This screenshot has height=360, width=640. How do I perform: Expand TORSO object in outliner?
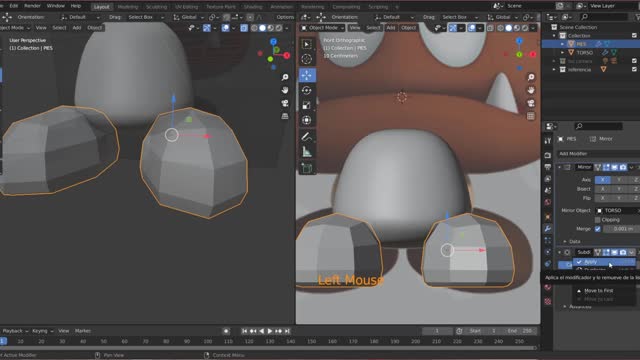[x=562, y=53]
